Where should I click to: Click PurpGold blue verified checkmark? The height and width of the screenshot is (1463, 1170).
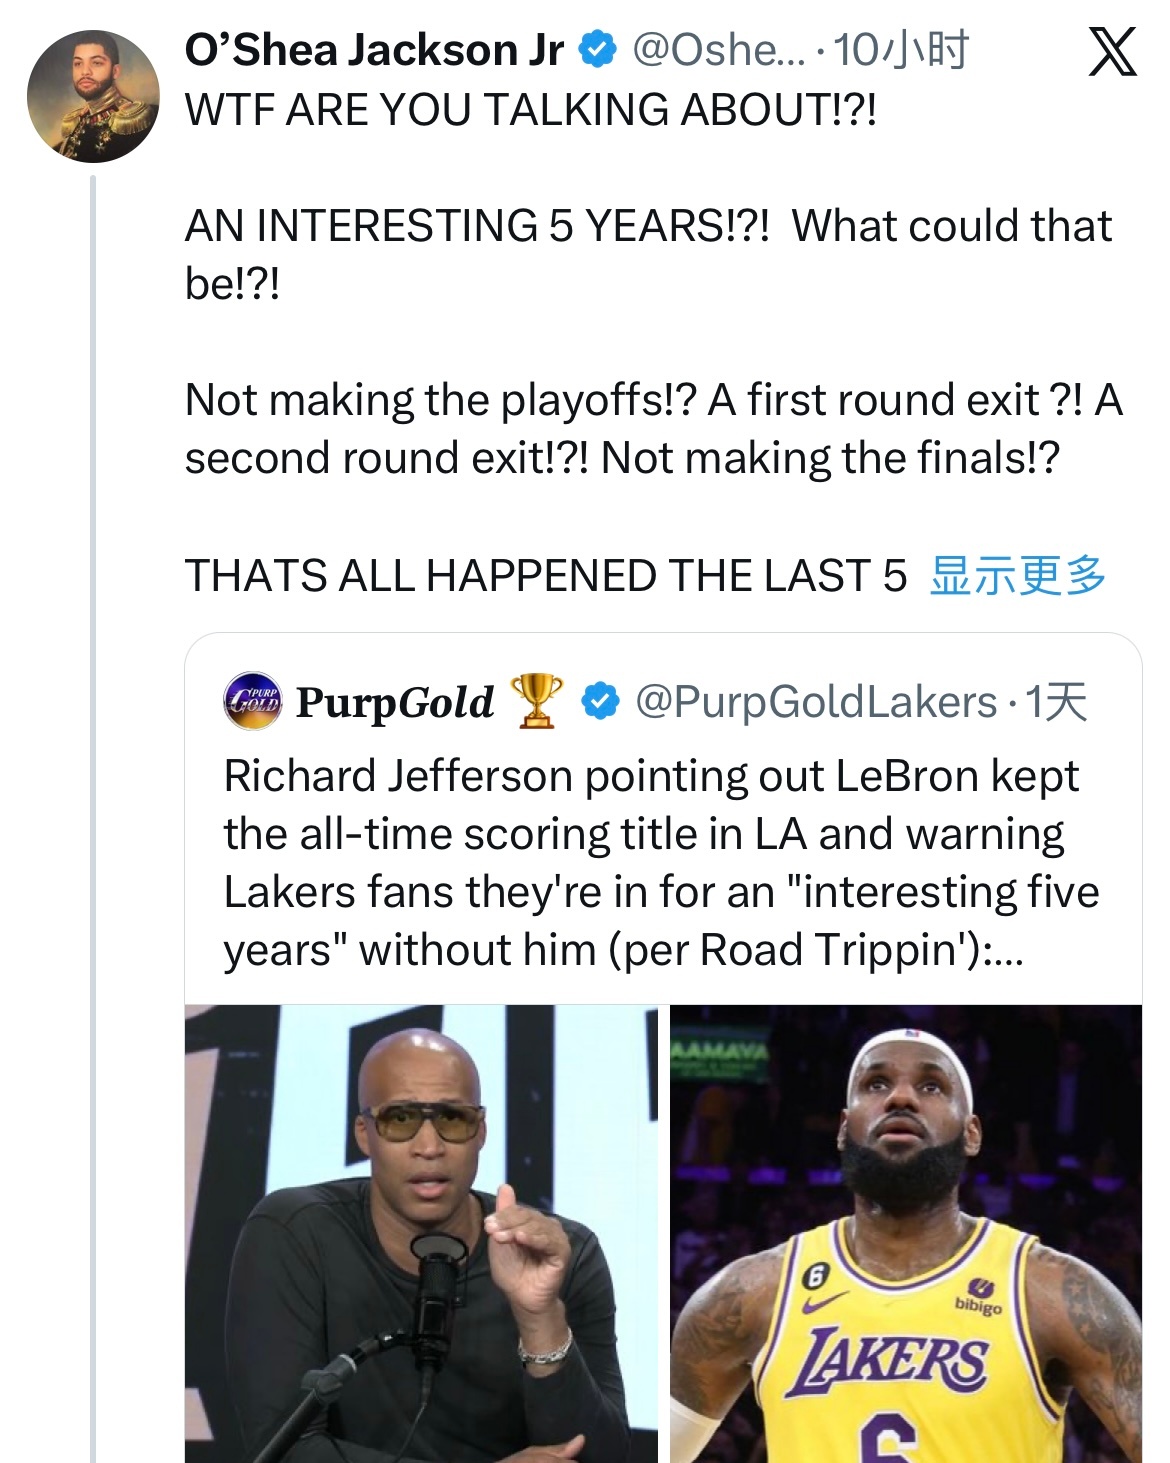pyautogui.click(x=599, y=701)
